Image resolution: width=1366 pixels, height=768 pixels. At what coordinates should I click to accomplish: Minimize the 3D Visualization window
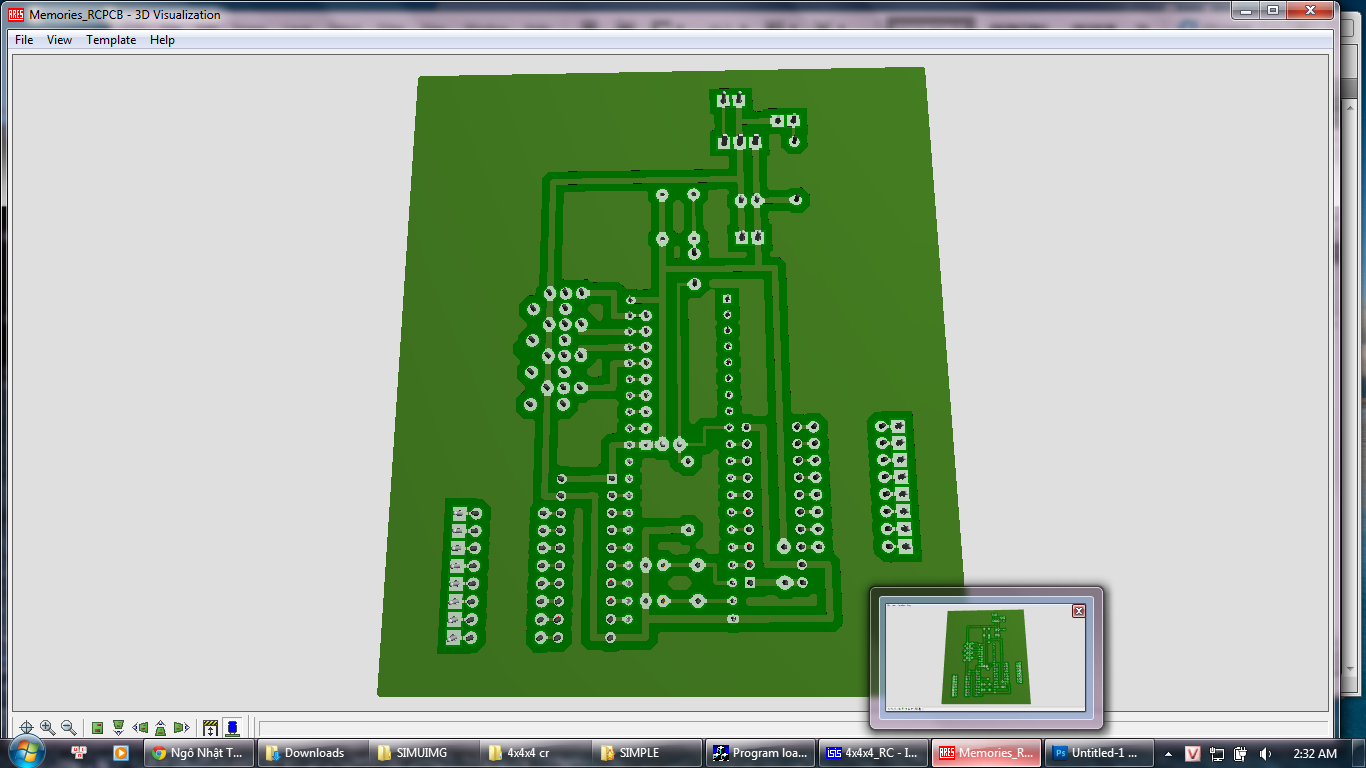pyautogui.click(x=1245, y=9)
